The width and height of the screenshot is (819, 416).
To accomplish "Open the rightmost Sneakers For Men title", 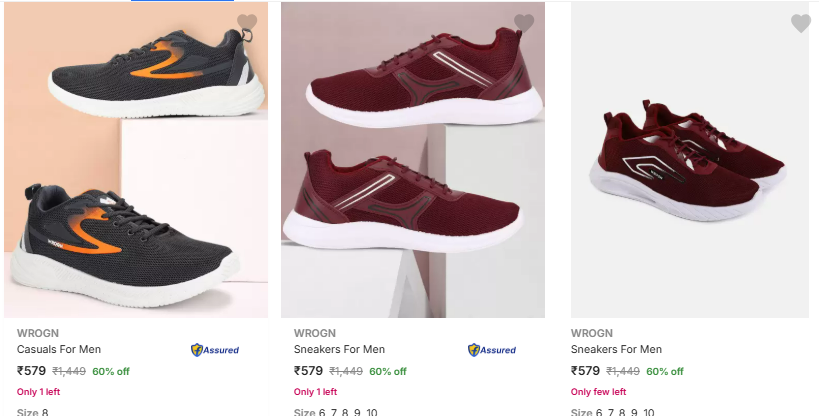I will tap(616, 349).
